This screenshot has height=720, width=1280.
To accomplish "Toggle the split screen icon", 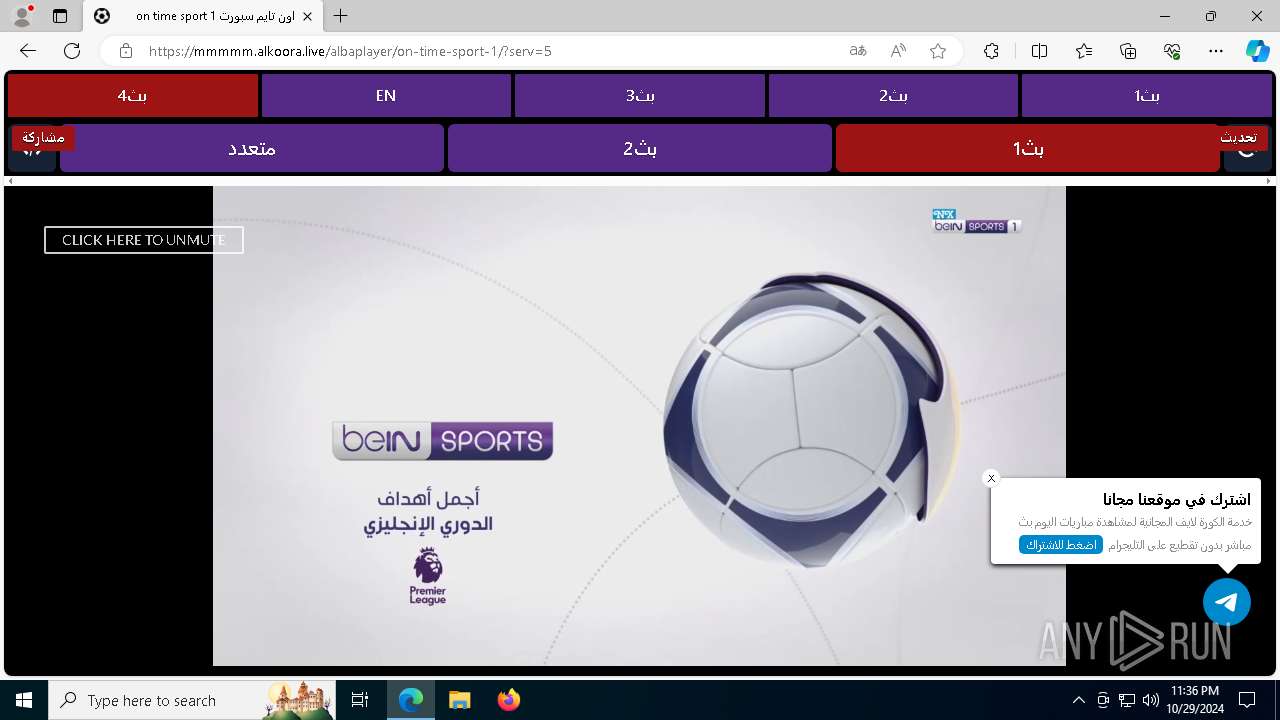I will tap(1039, 51).
